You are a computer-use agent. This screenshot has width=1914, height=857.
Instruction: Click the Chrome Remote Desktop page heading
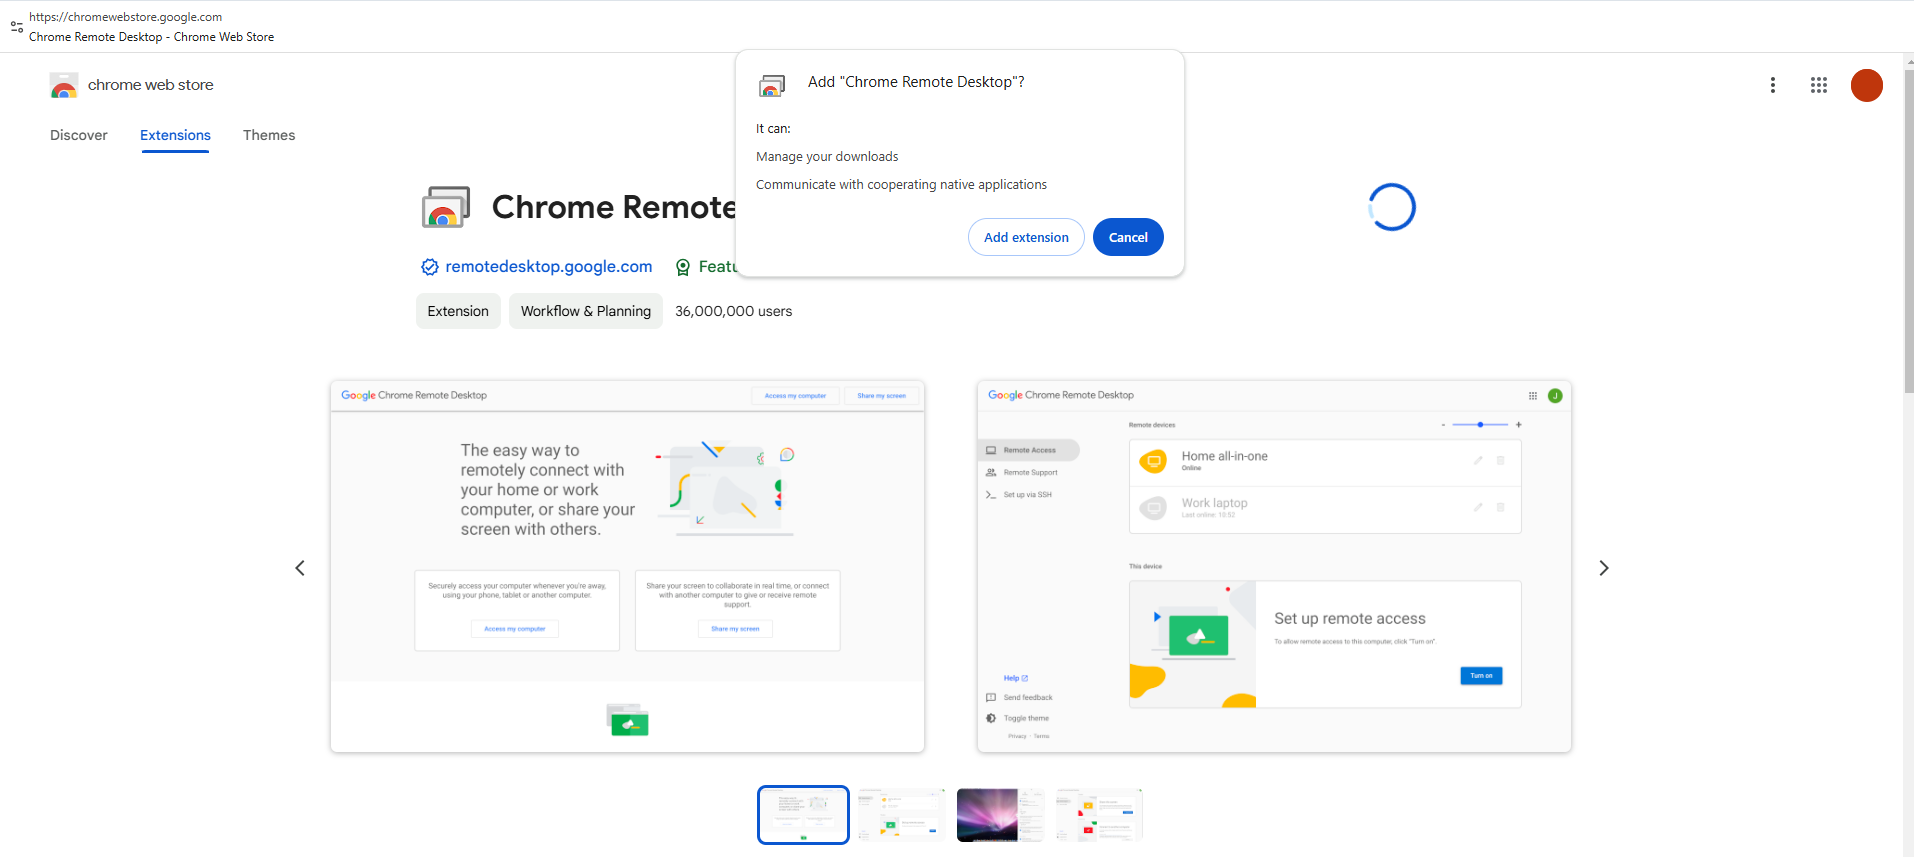[x=614, y=207]
